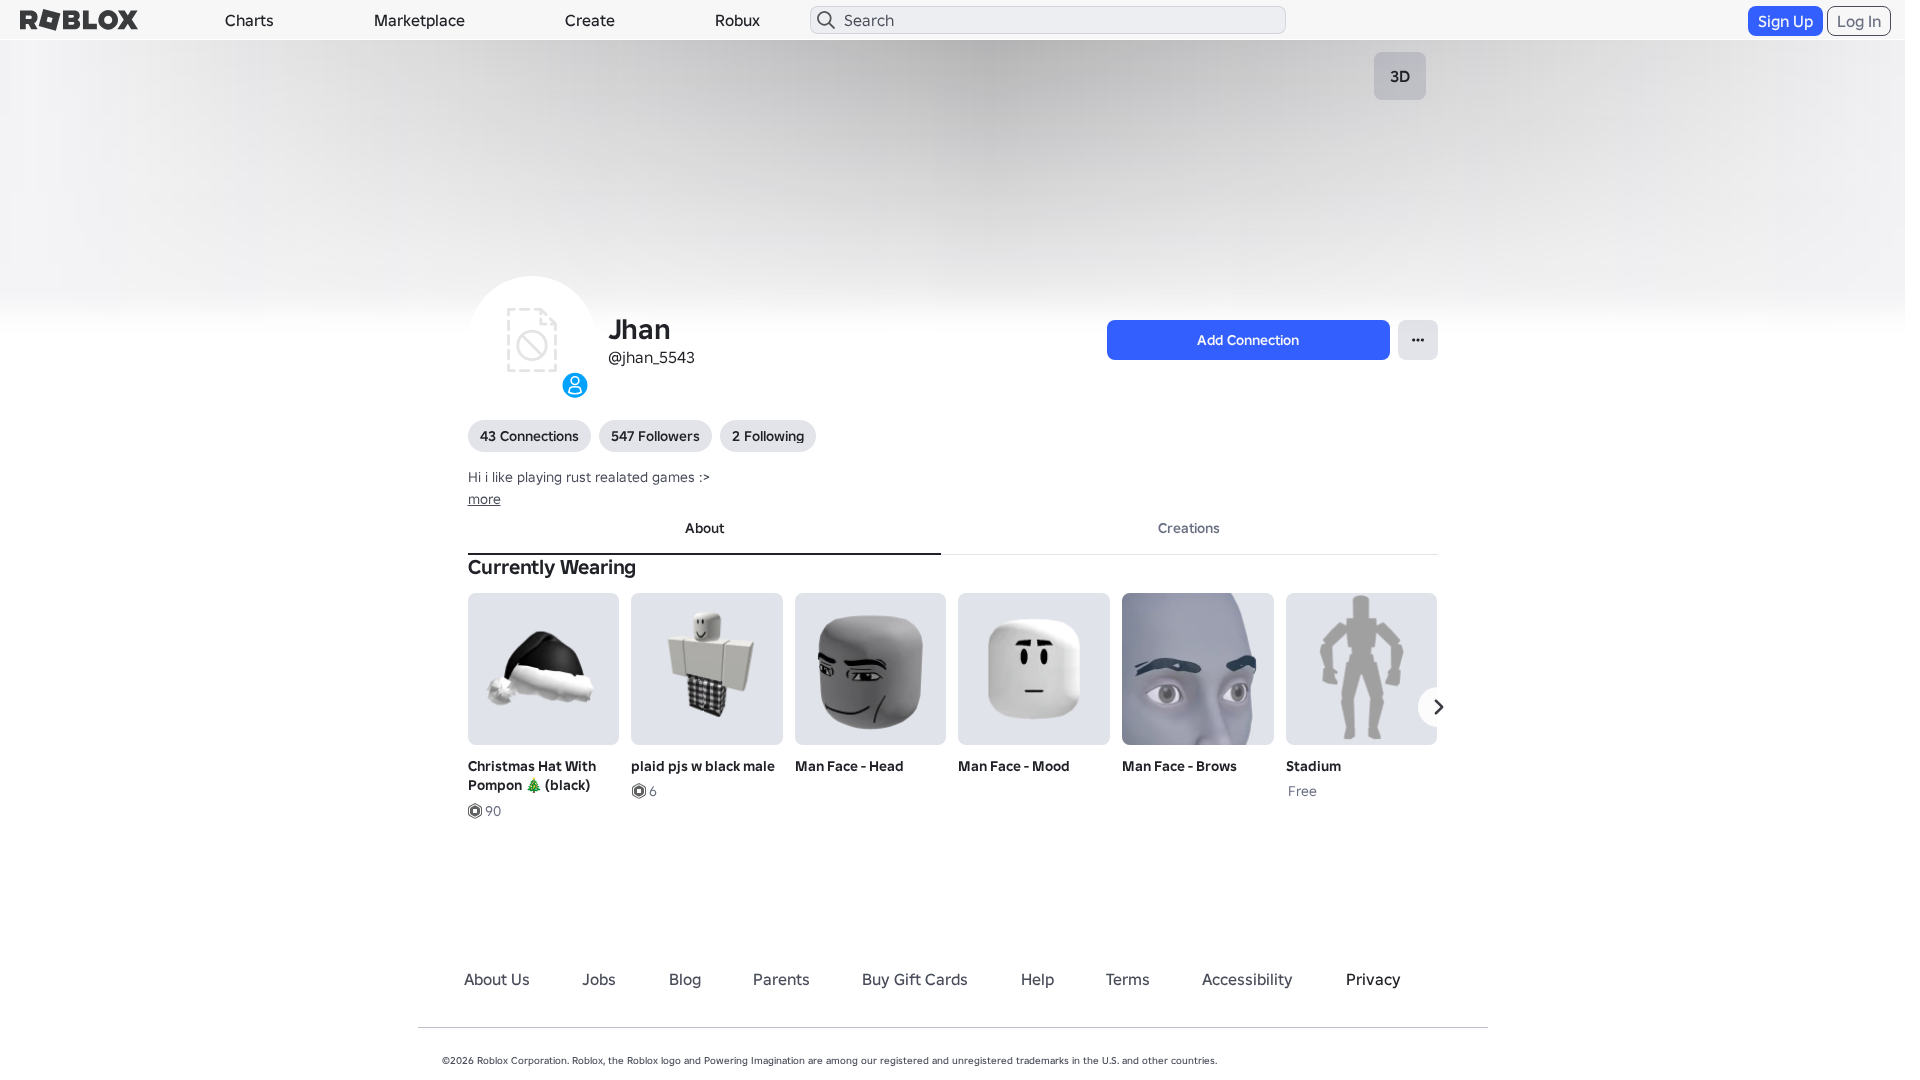The image size is (1920, 1080).
Task: Click the Currently Wearing heading
Action: click(552, 568)
